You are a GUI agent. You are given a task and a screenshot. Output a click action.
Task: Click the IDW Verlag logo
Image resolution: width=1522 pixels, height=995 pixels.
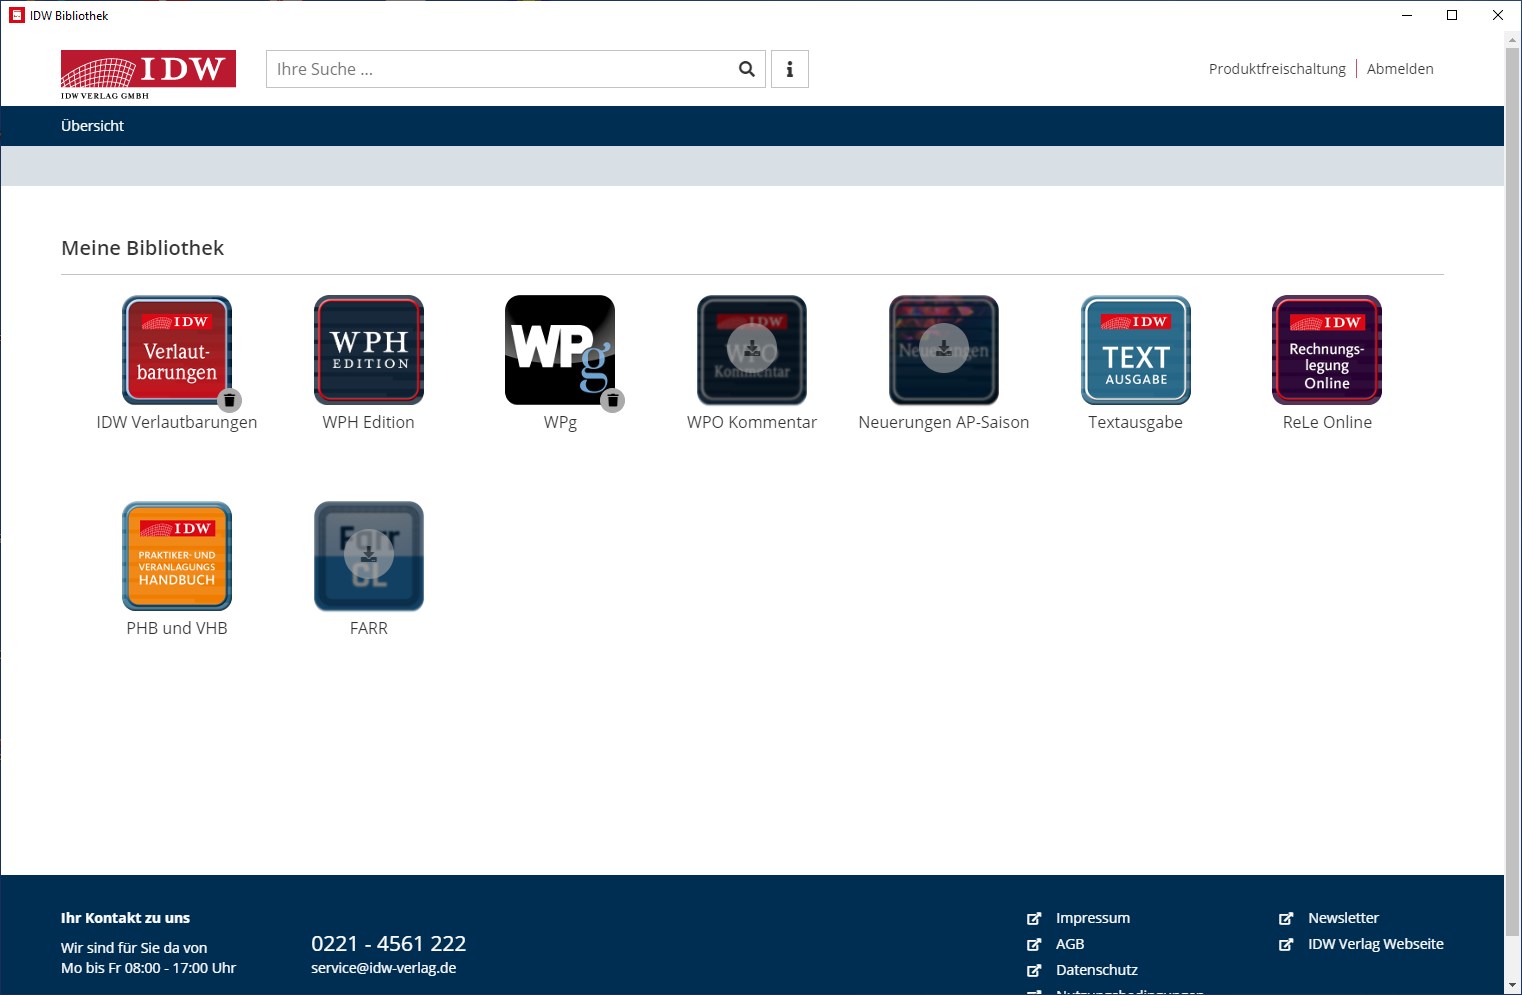(x=148, y=74)
